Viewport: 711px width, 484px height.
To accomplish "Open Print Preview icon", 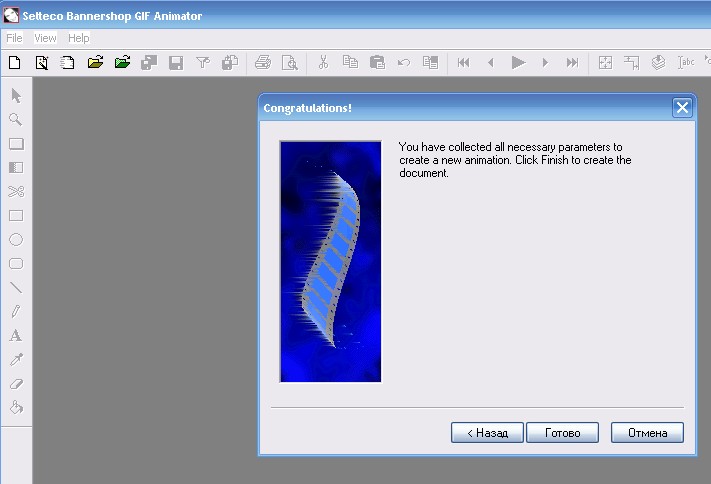I will 290,62.
